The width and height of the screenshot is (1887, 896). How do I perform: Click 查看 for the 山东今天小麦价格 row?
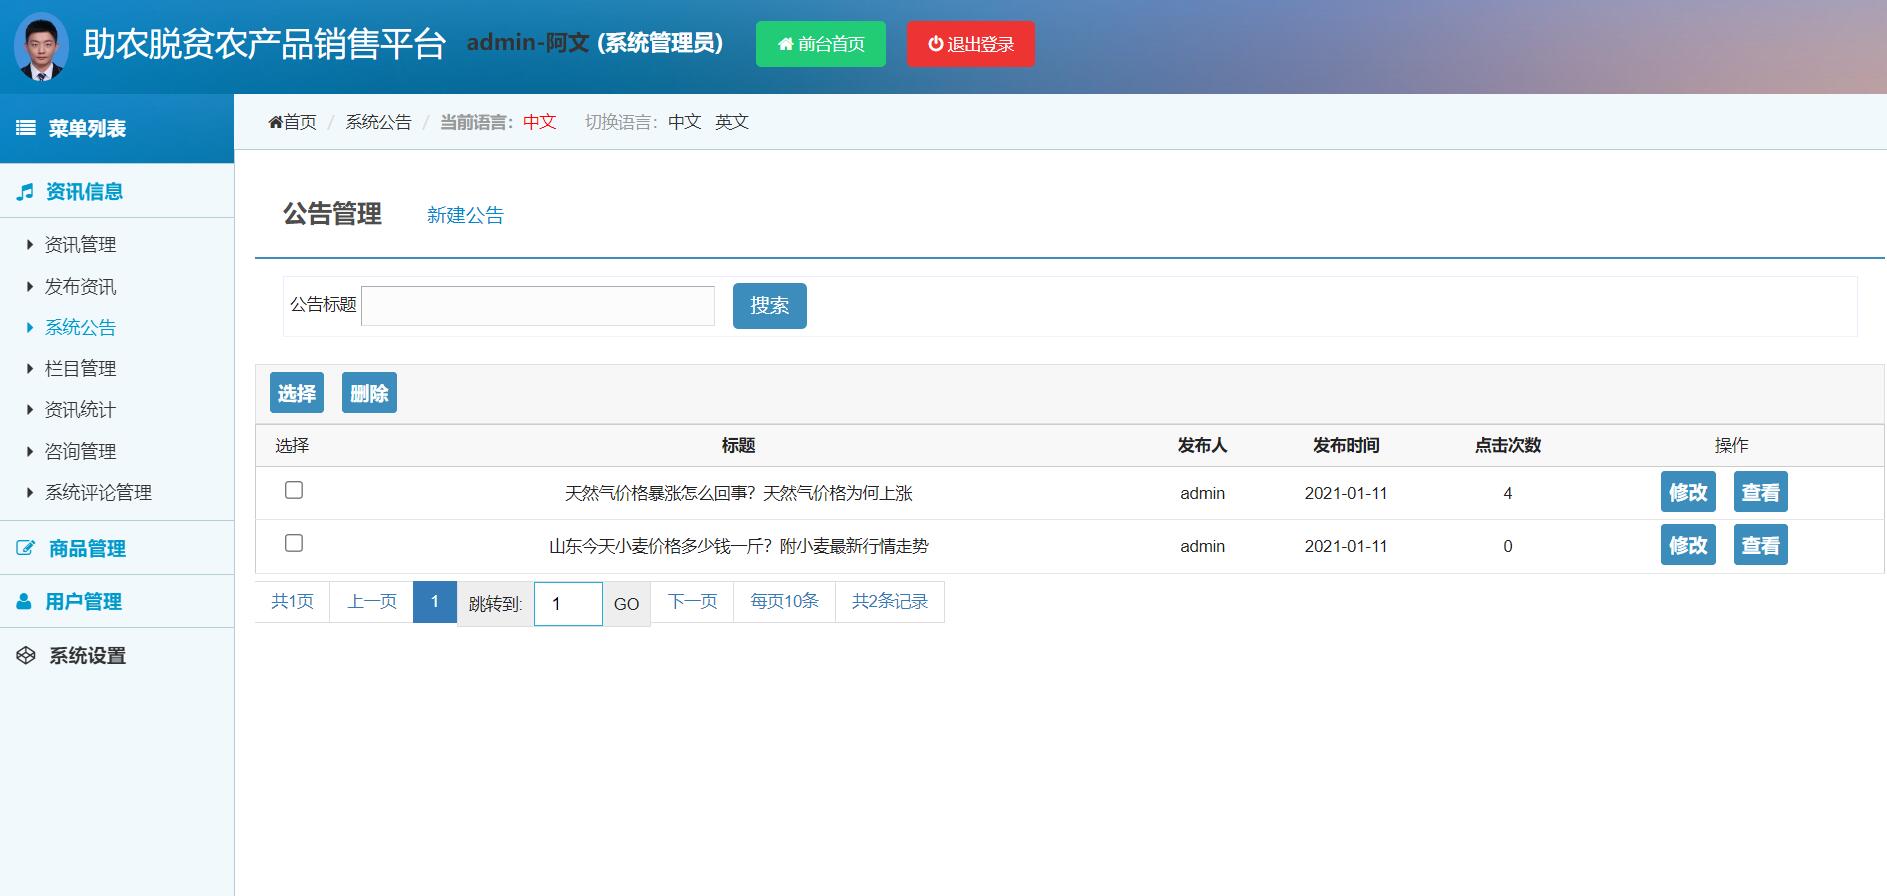[x=1760, y=545]
